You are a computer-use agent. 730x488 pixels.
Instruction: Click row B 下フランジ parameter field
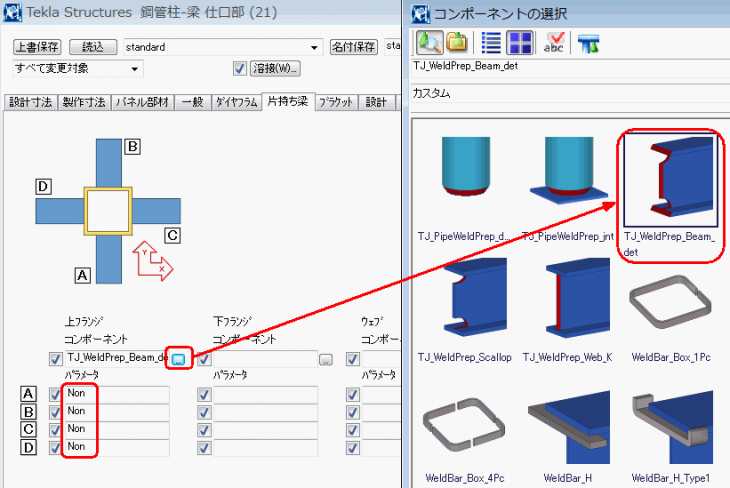click(x=265, y=412)
